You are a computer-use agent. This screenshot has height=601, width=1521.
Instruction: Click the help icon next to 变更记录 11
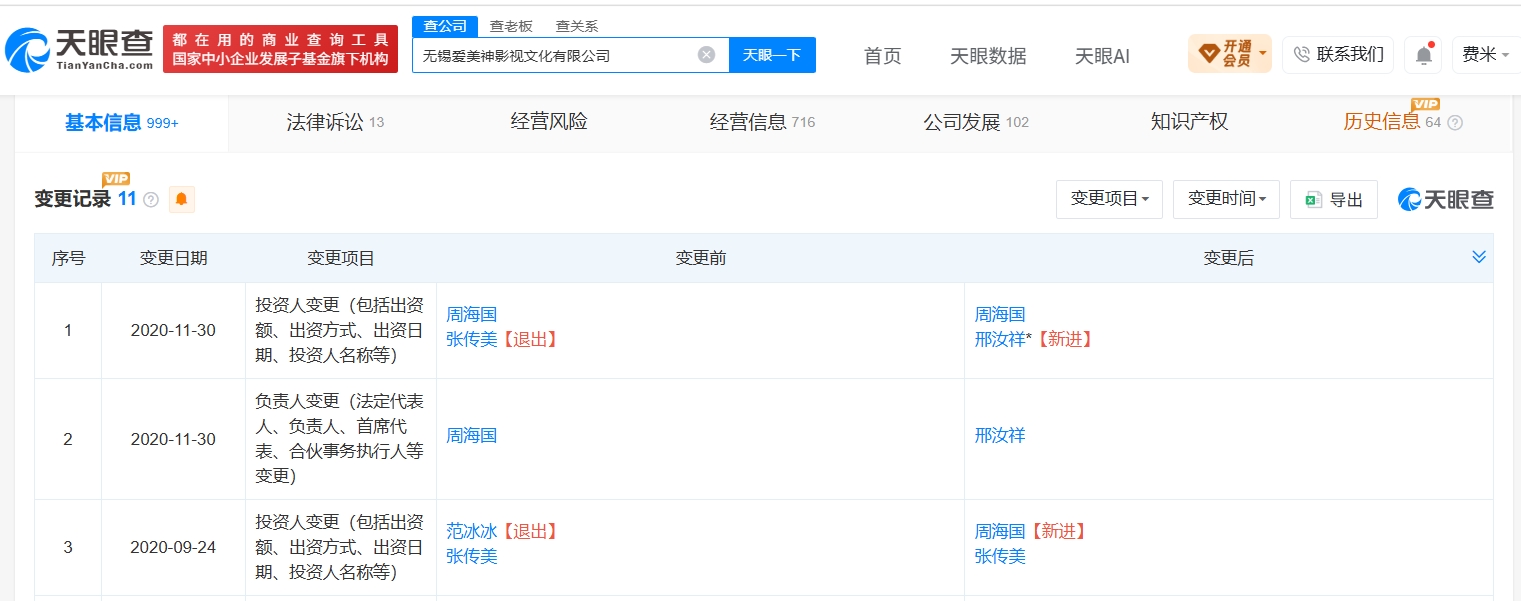(151, 200)
